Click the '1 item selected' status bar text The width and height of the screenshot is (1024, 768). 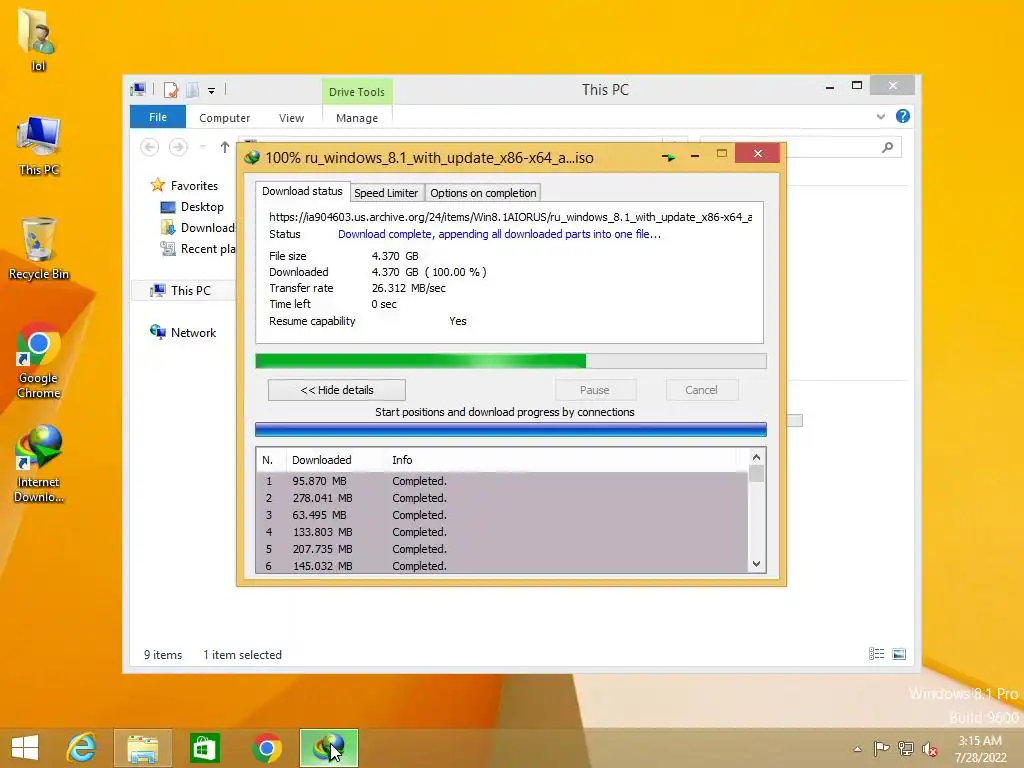click(242, 654)
